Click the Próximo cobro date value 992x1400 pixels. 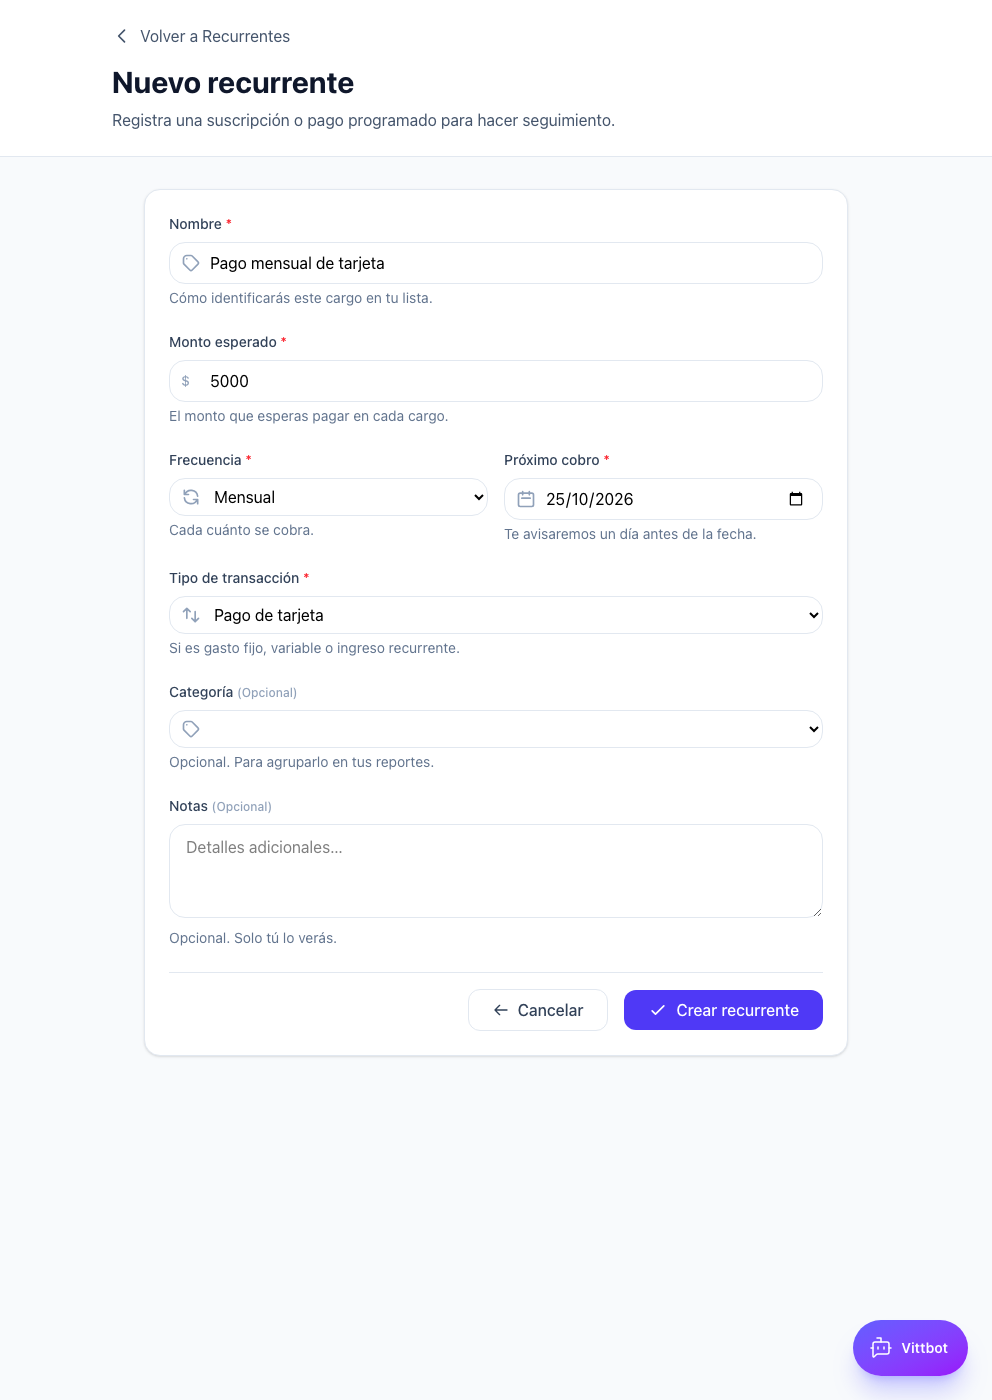click(590, 499)
